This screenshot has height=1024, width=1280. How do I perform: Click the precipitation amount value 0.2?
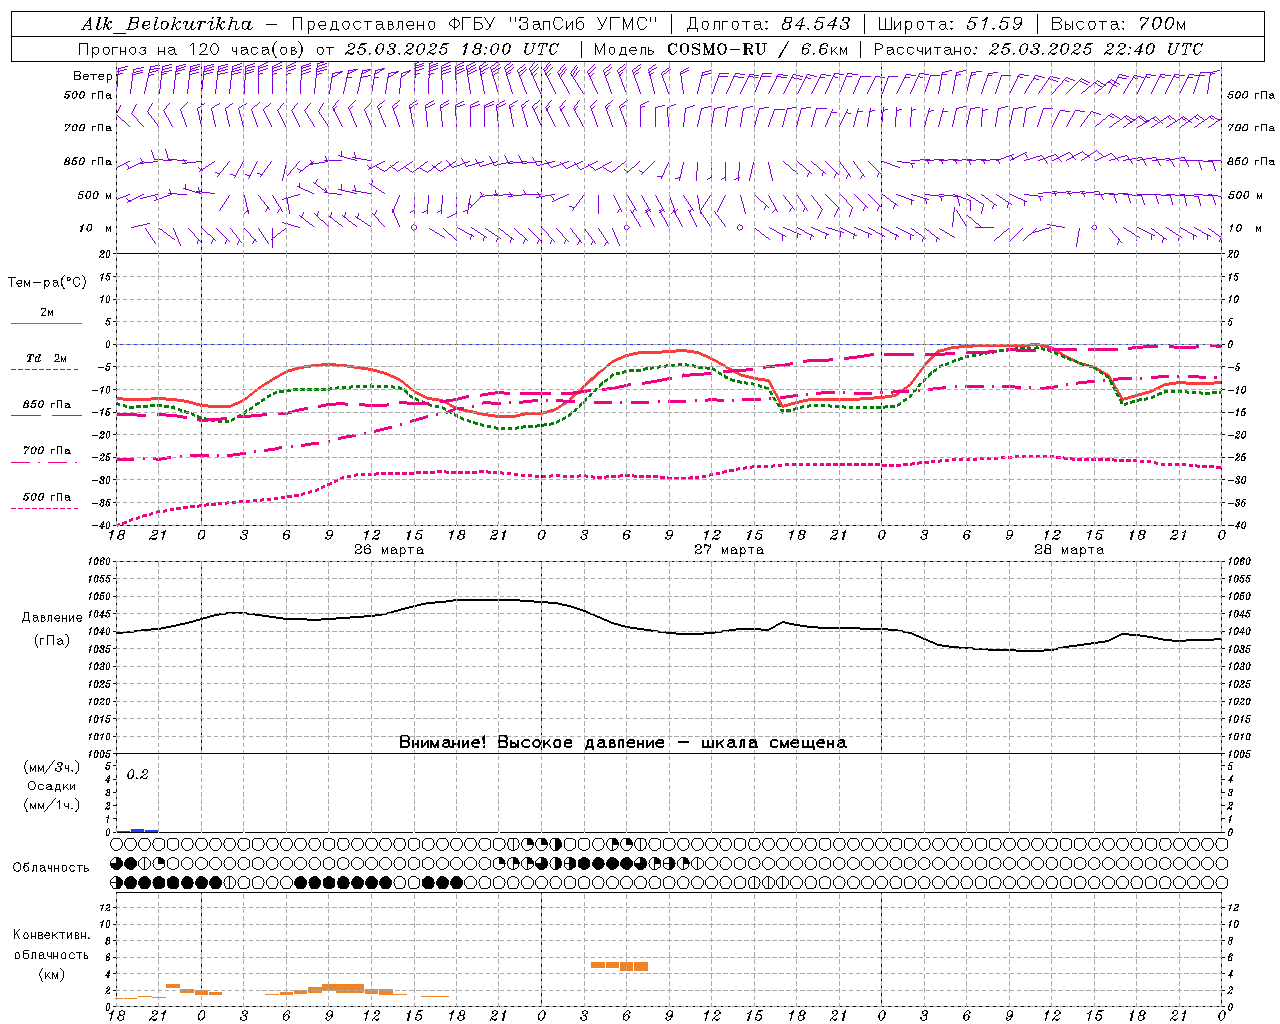pos(137,774)
